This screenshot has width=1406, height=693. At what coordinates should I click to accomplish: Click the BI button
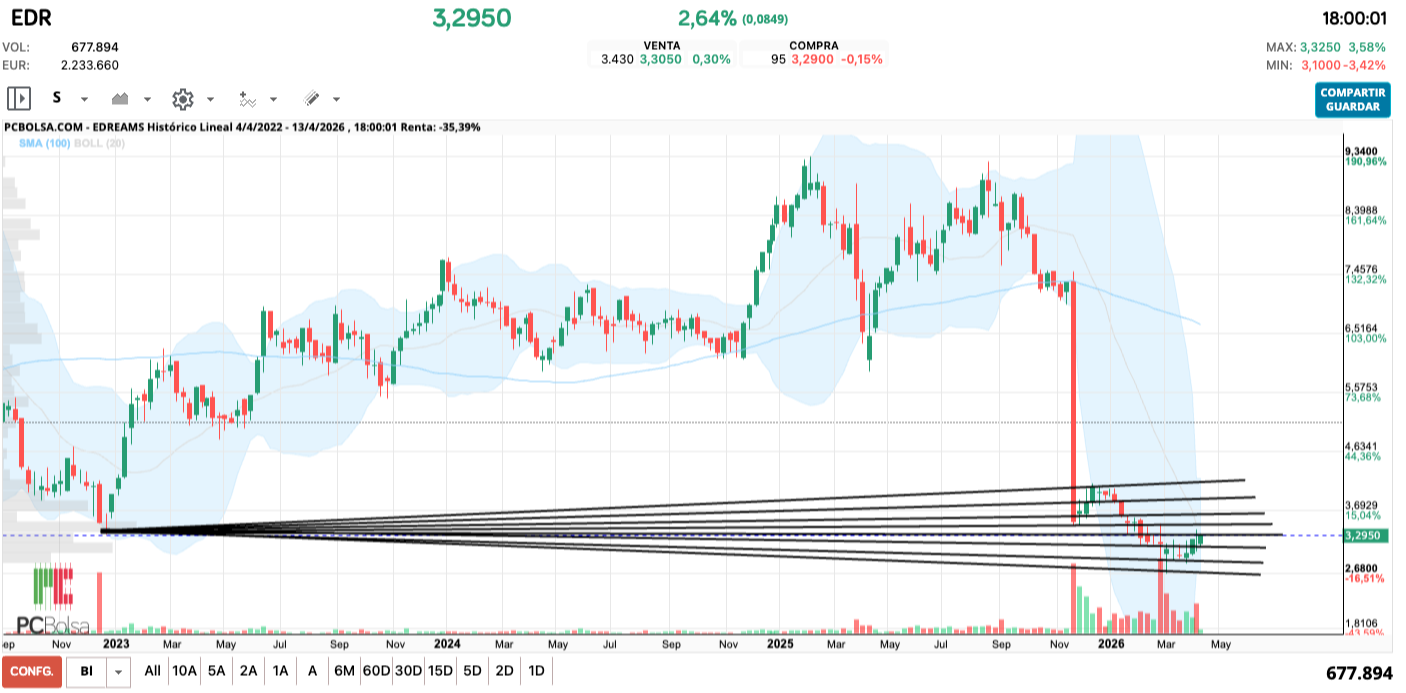point(86,672)
